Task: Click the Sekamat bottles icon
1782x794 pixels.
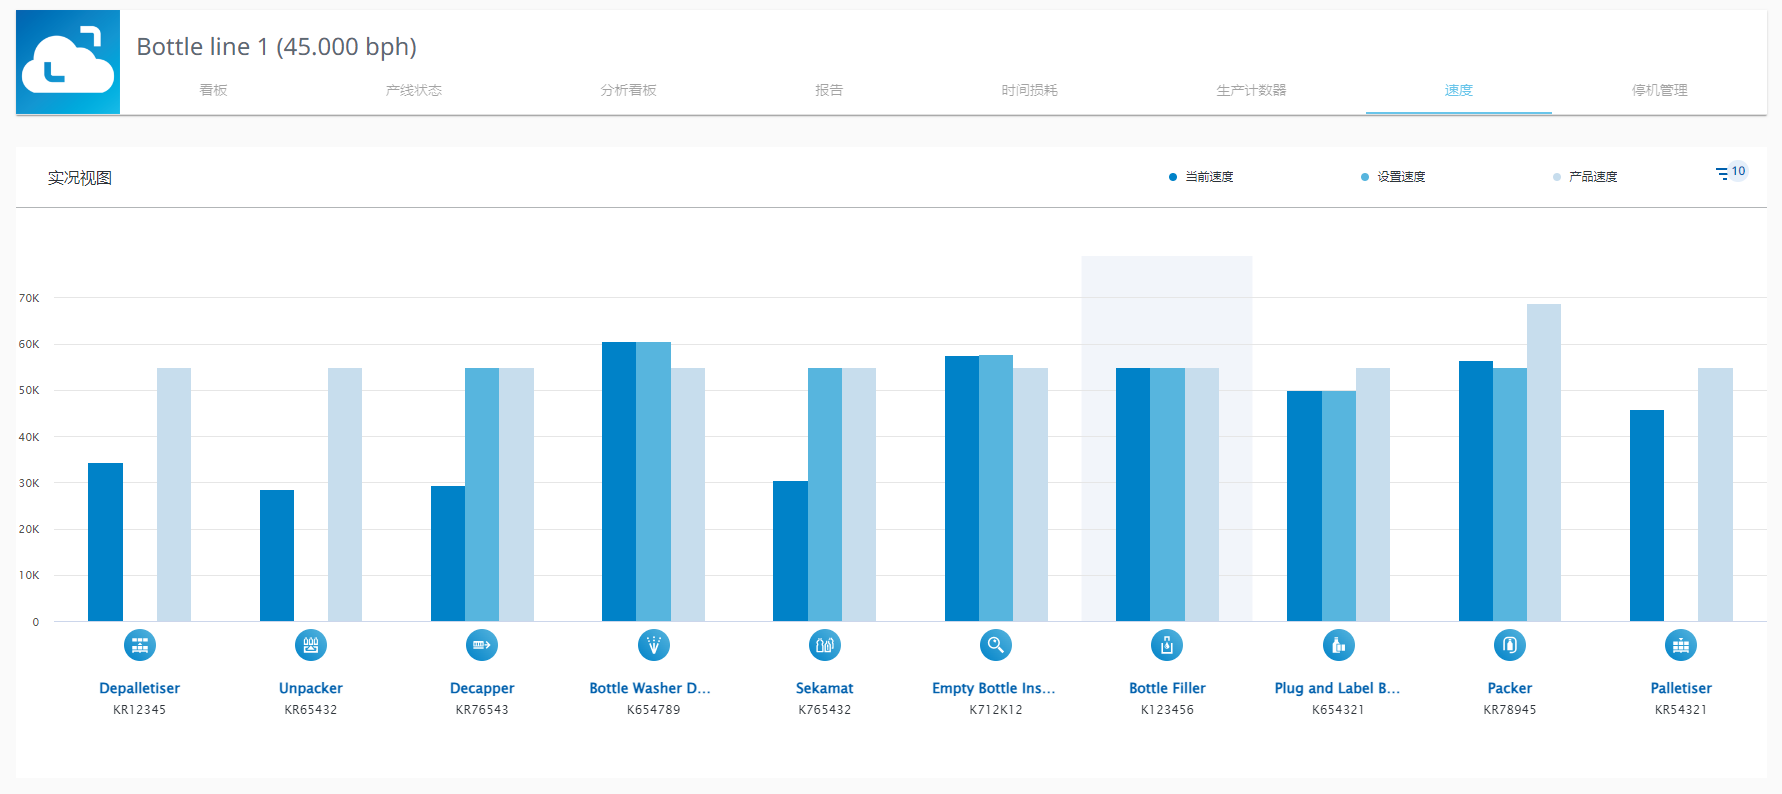Action: point(825,646)
